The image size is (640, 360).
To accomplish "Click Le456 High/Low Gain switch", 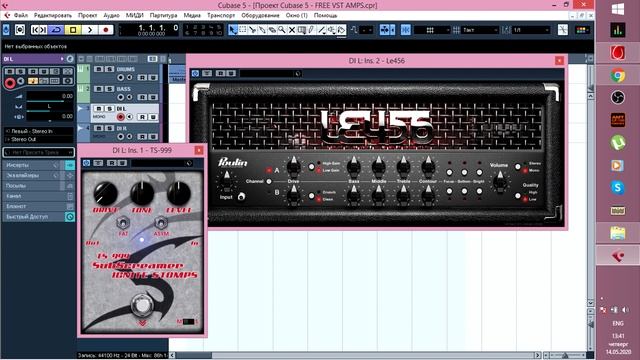I will (311, 167).
